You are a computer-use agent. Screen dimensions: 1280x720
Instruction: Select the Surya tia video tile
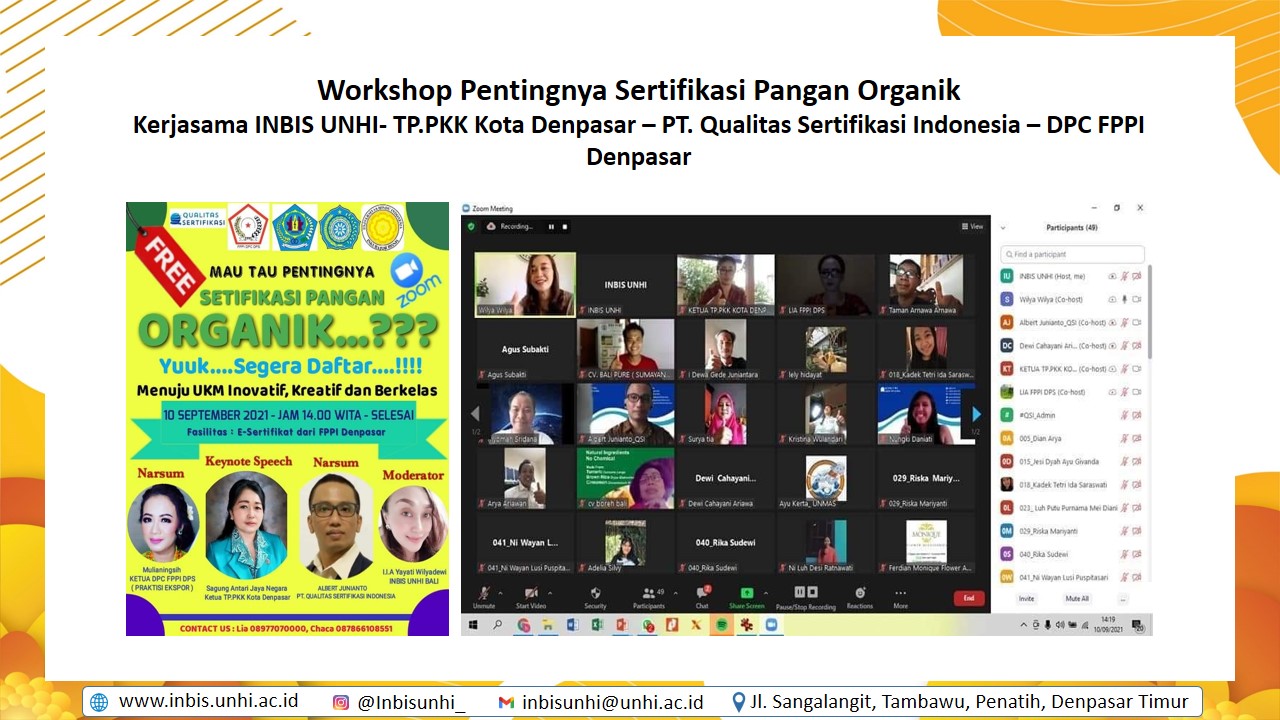coord(726,414)
